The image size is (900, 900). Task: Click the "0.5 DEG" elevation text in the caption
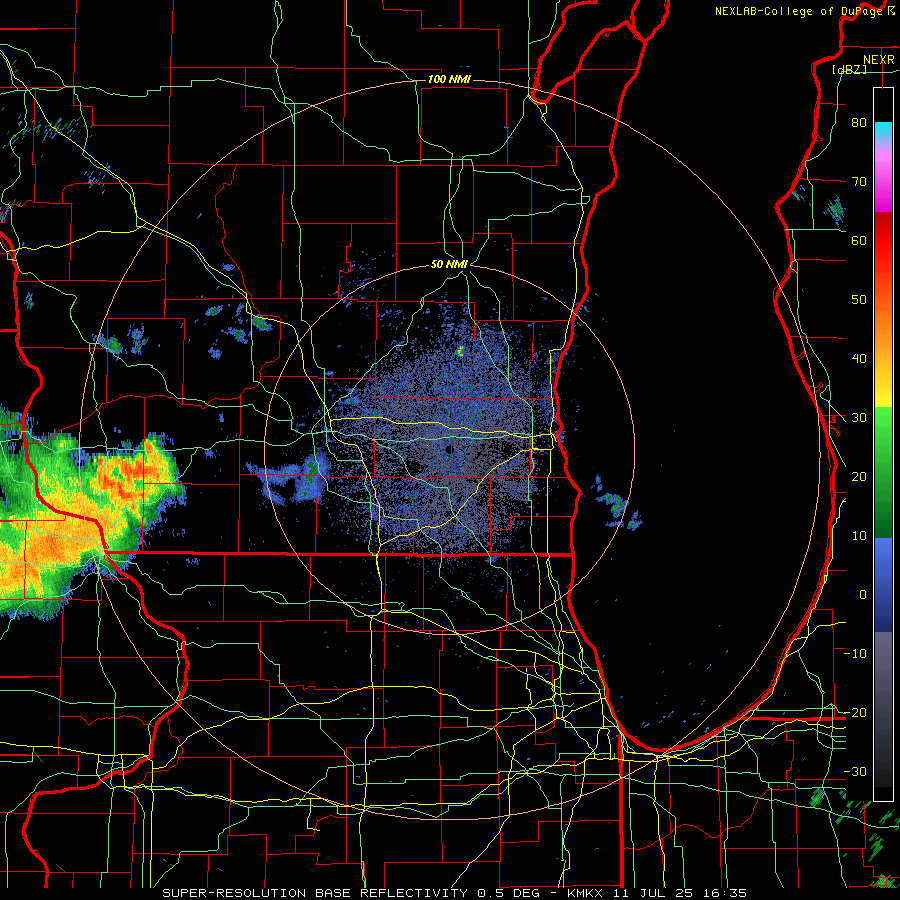(511, 893)
